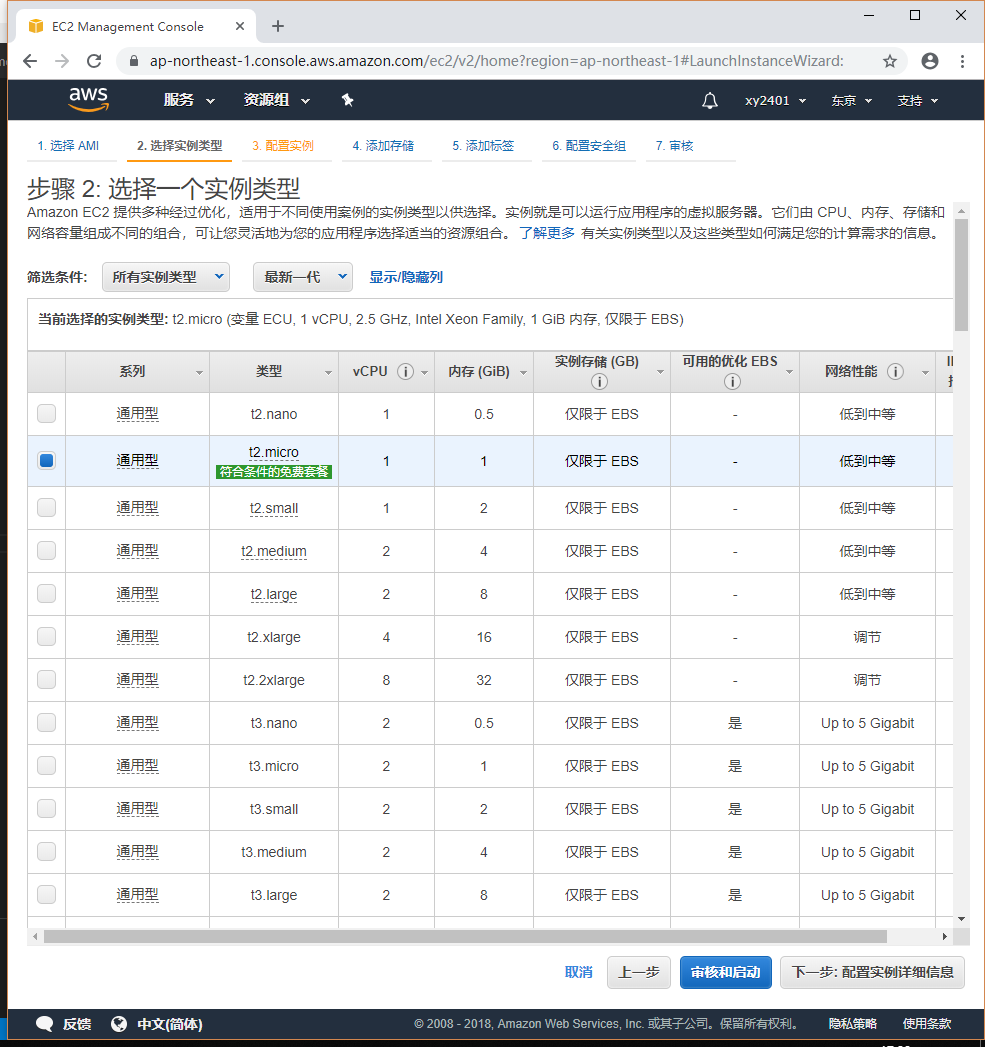Click the 使用条款 footer link
Screen dimensions: 985x1047
point(927,1024)
